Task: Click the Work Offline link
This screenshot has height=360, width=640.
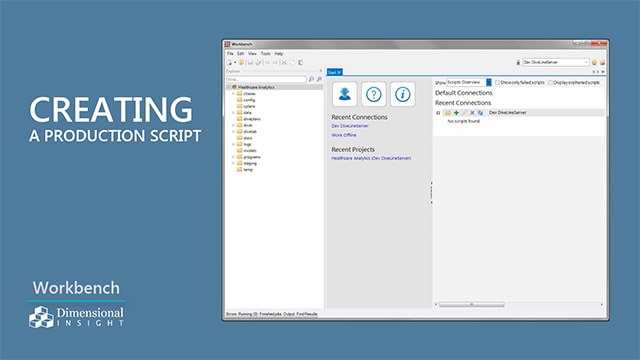Action: (344, 135)
